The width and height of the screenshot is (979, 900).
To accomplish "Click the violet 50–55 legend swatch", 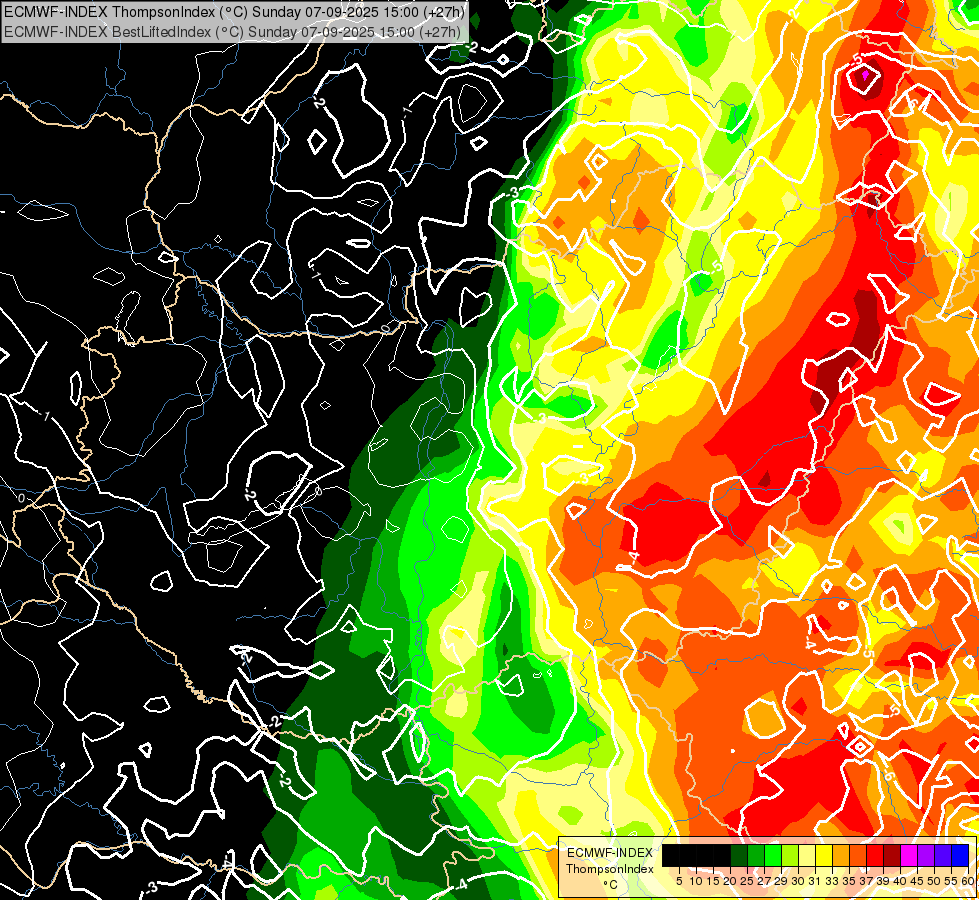I will tap(943, 855).
